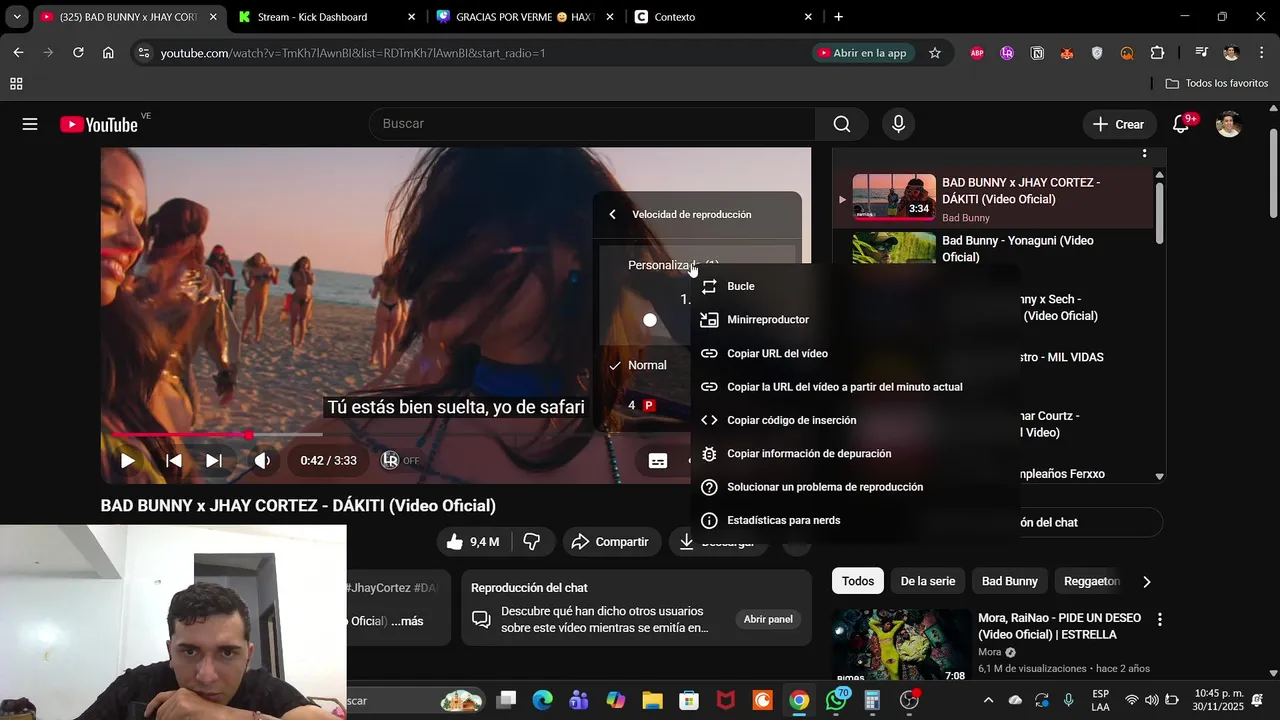
Task: Open Microsoft Edge from the taskbar
Action: [x=542, y=700]
